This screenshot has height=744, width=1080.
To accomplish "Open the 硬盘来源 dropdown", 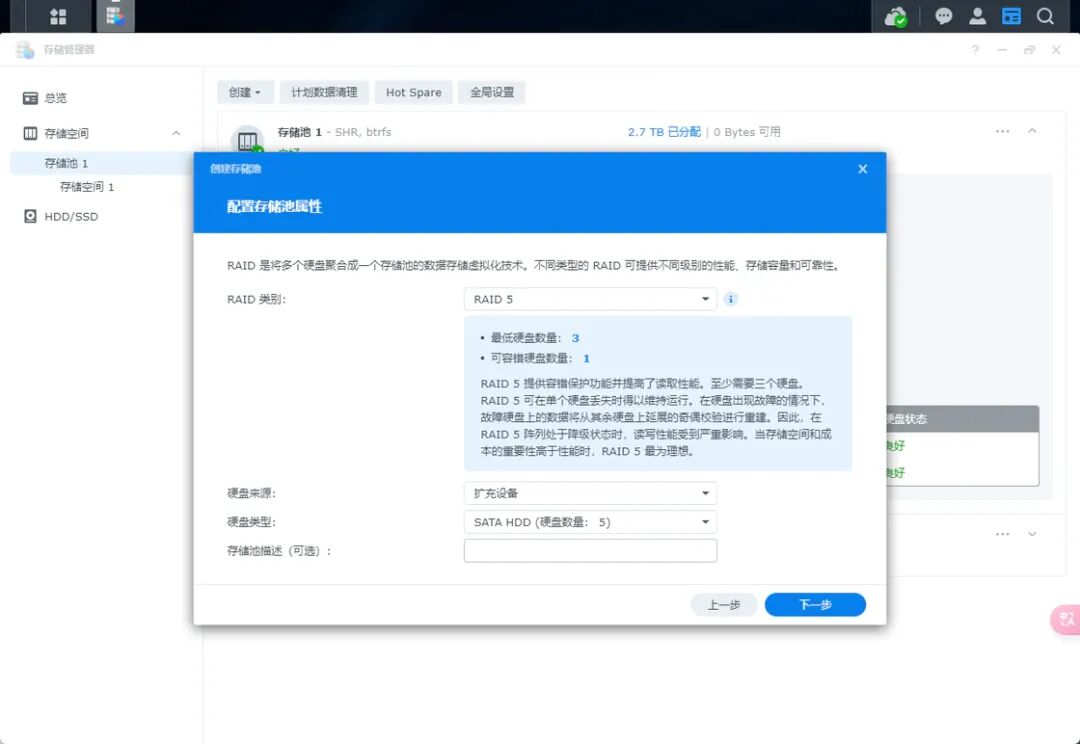I will pyautogui.click(x=590, y=493).
